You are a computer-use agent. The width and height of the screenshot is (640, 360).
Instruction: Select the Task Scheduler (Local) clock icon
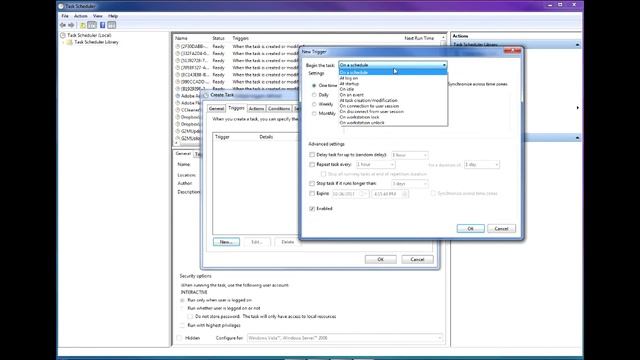tap(63, 36)
